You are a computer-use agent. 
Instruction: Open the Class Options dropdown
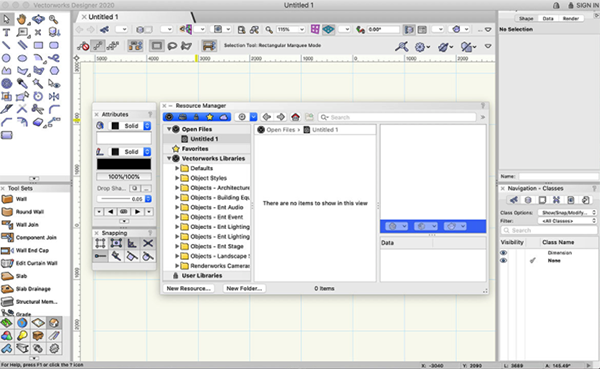tap(567, 212)
